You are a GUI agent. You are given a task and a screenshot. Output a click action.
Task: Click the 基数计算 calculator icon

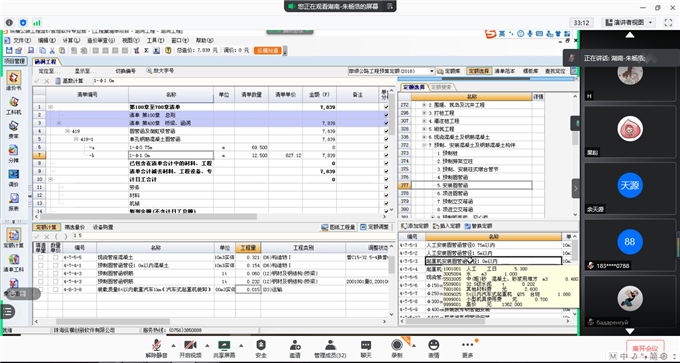pos(58,81)
